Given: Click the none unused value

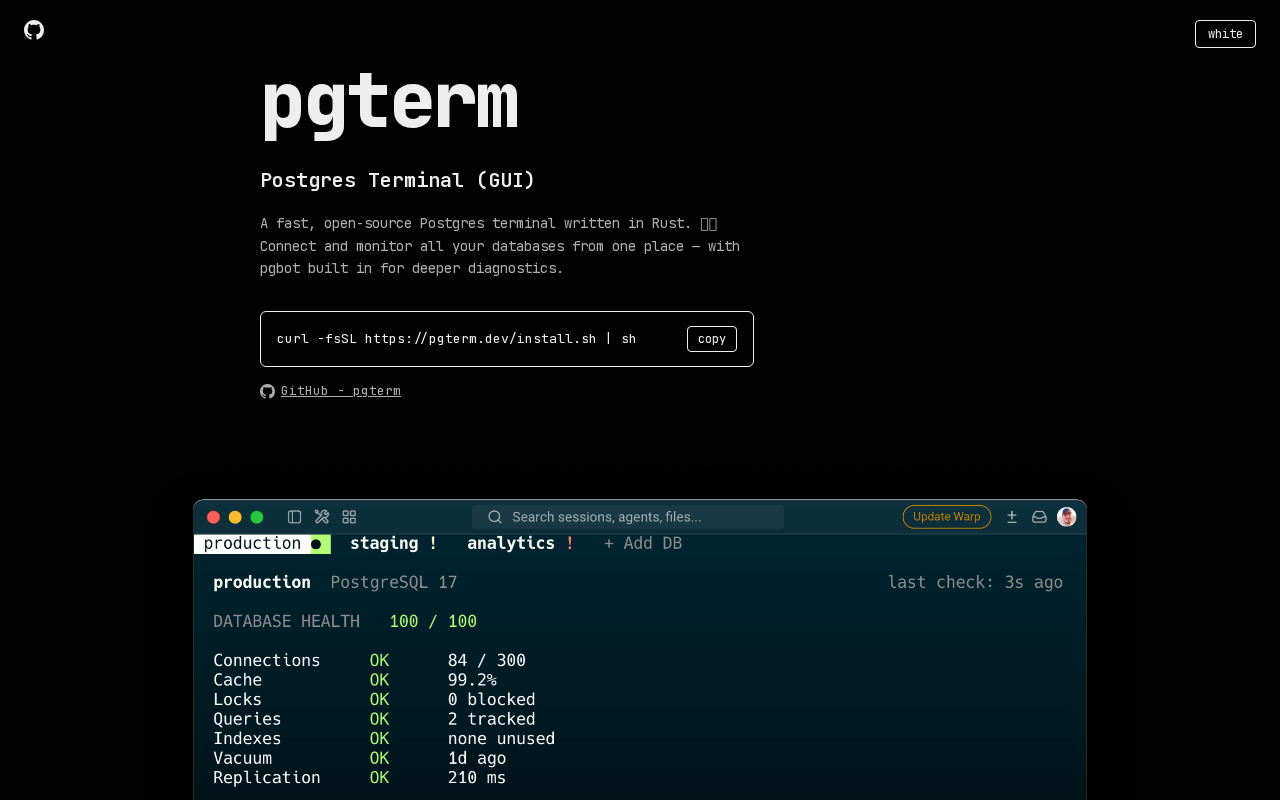Looking at the screenshot, I should click(x=501, y=739).
